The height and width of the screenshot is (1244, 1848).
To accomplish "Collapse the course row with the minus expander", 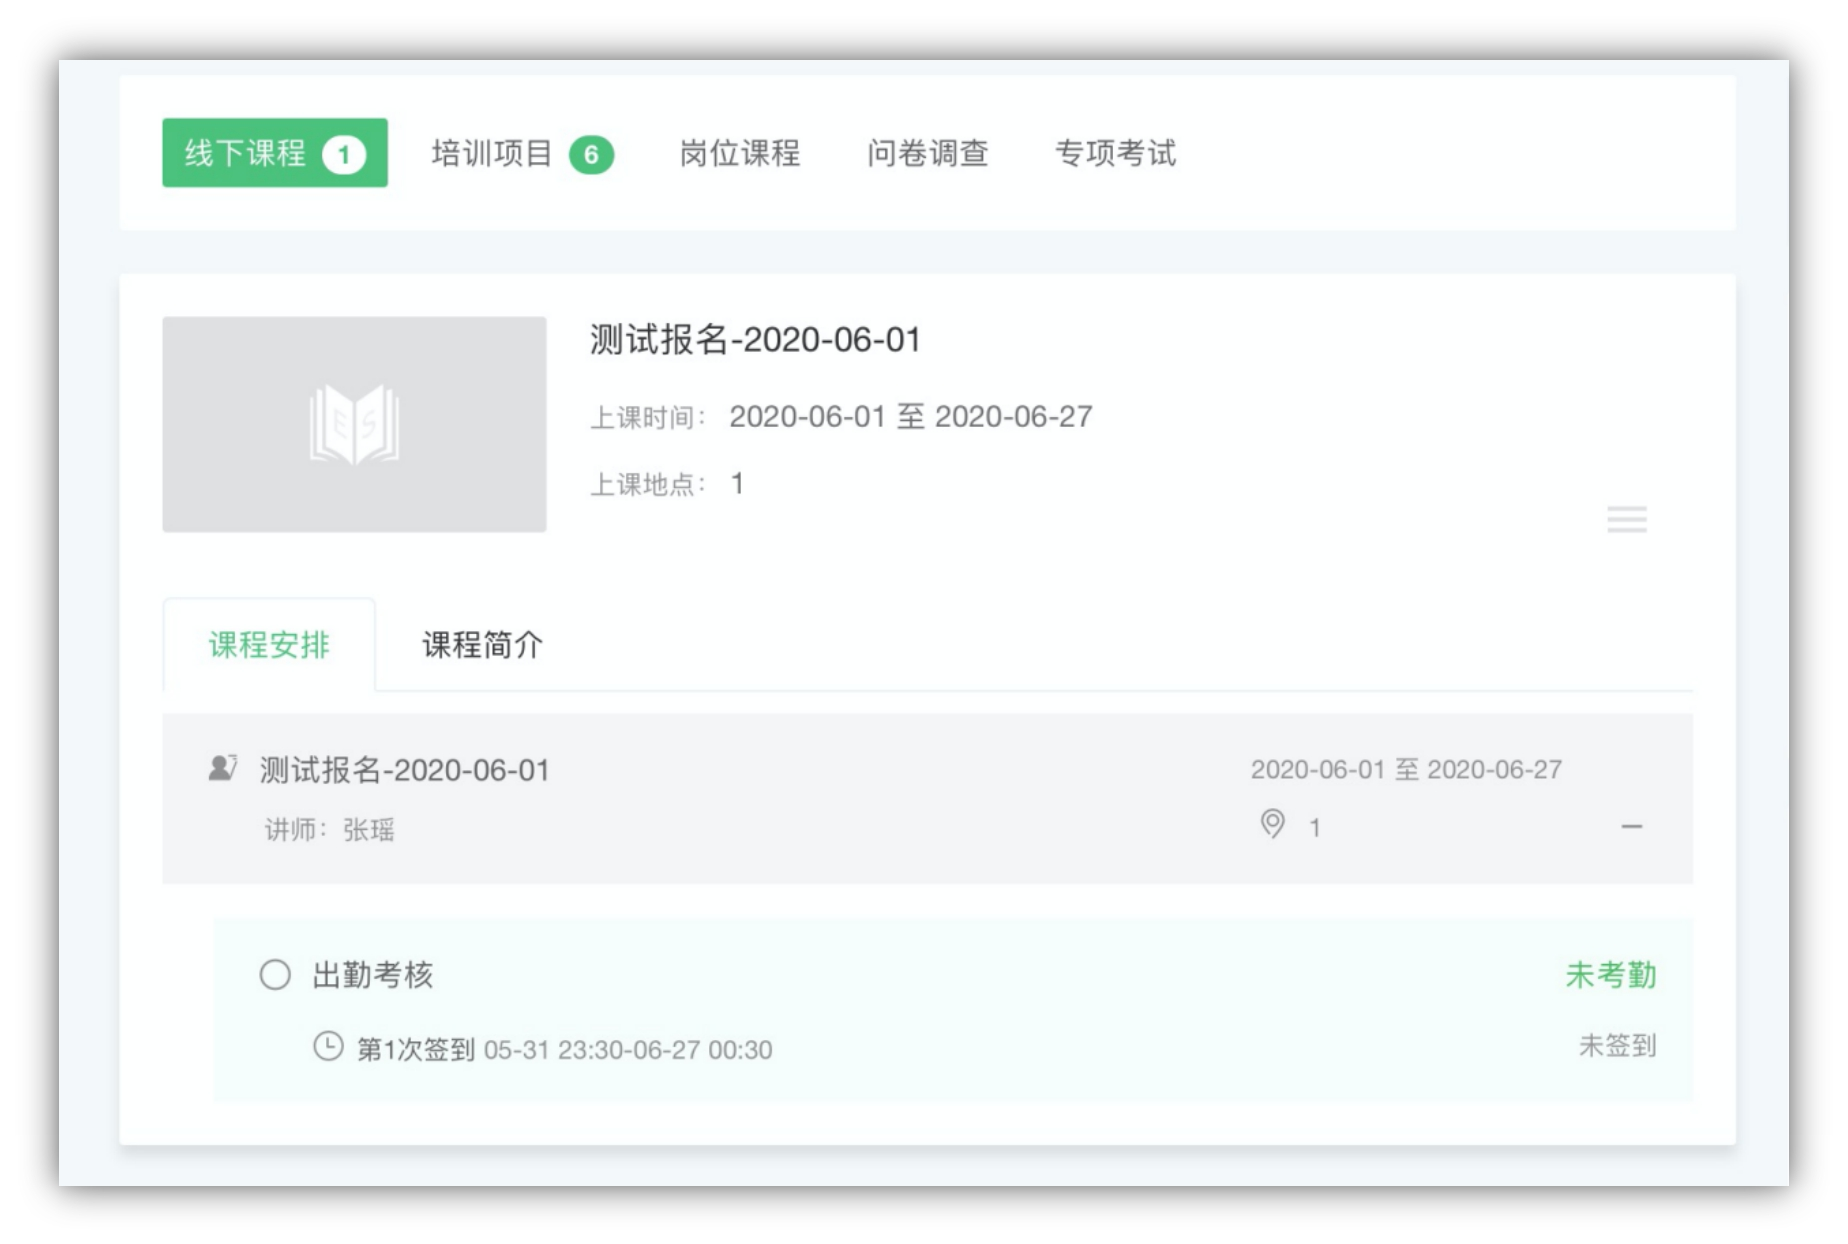I will coord(1633,826).
